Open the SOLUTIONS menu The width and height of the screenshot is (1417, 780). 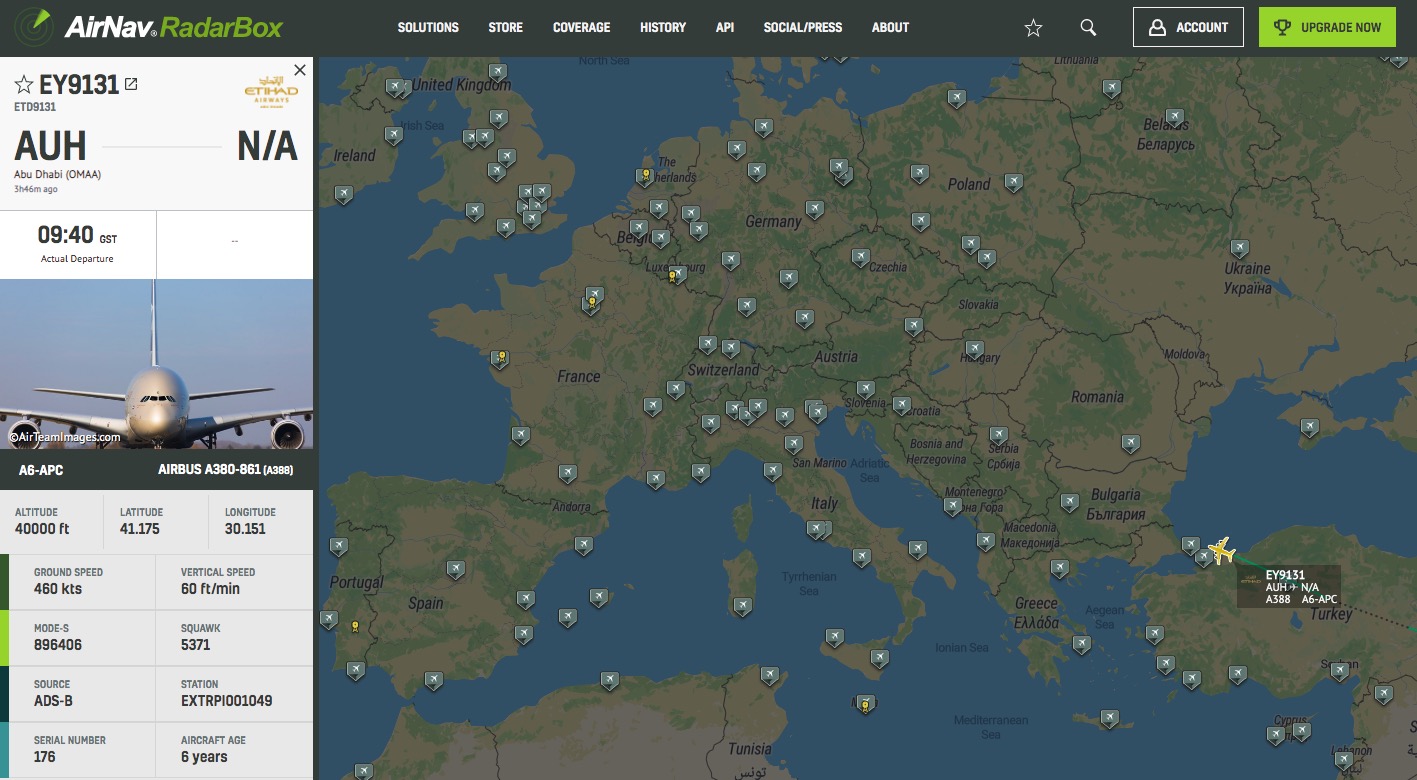427,27
